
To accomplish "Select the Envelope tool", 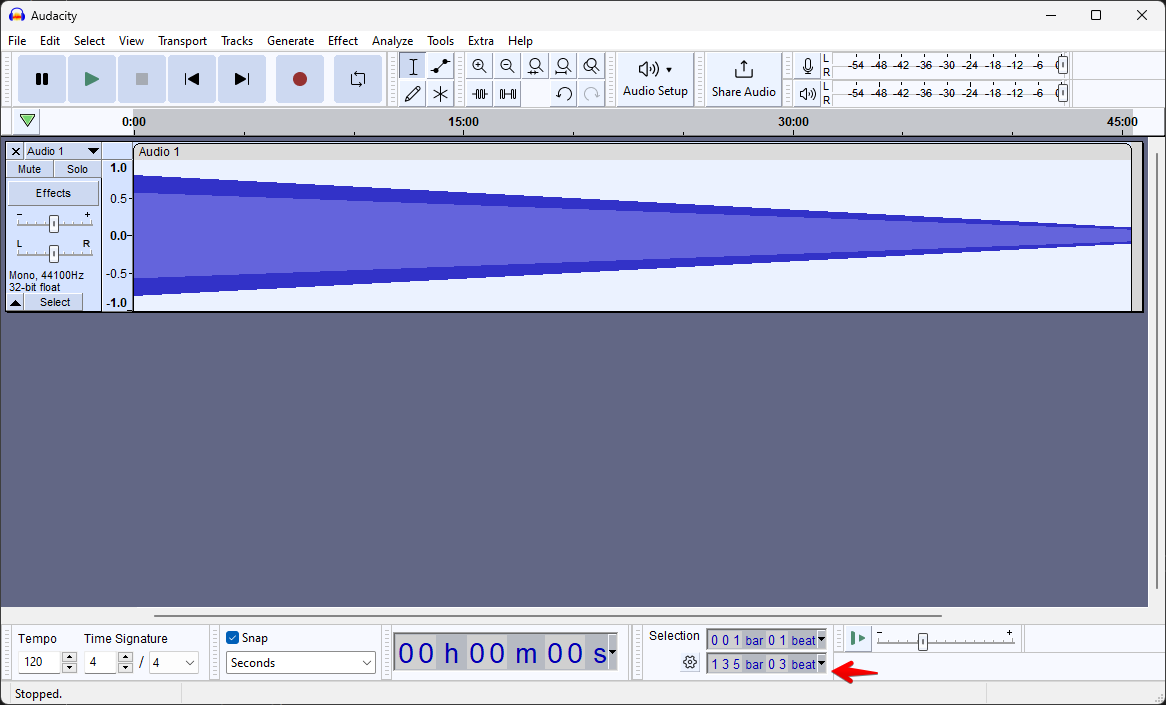I will 440,66.
